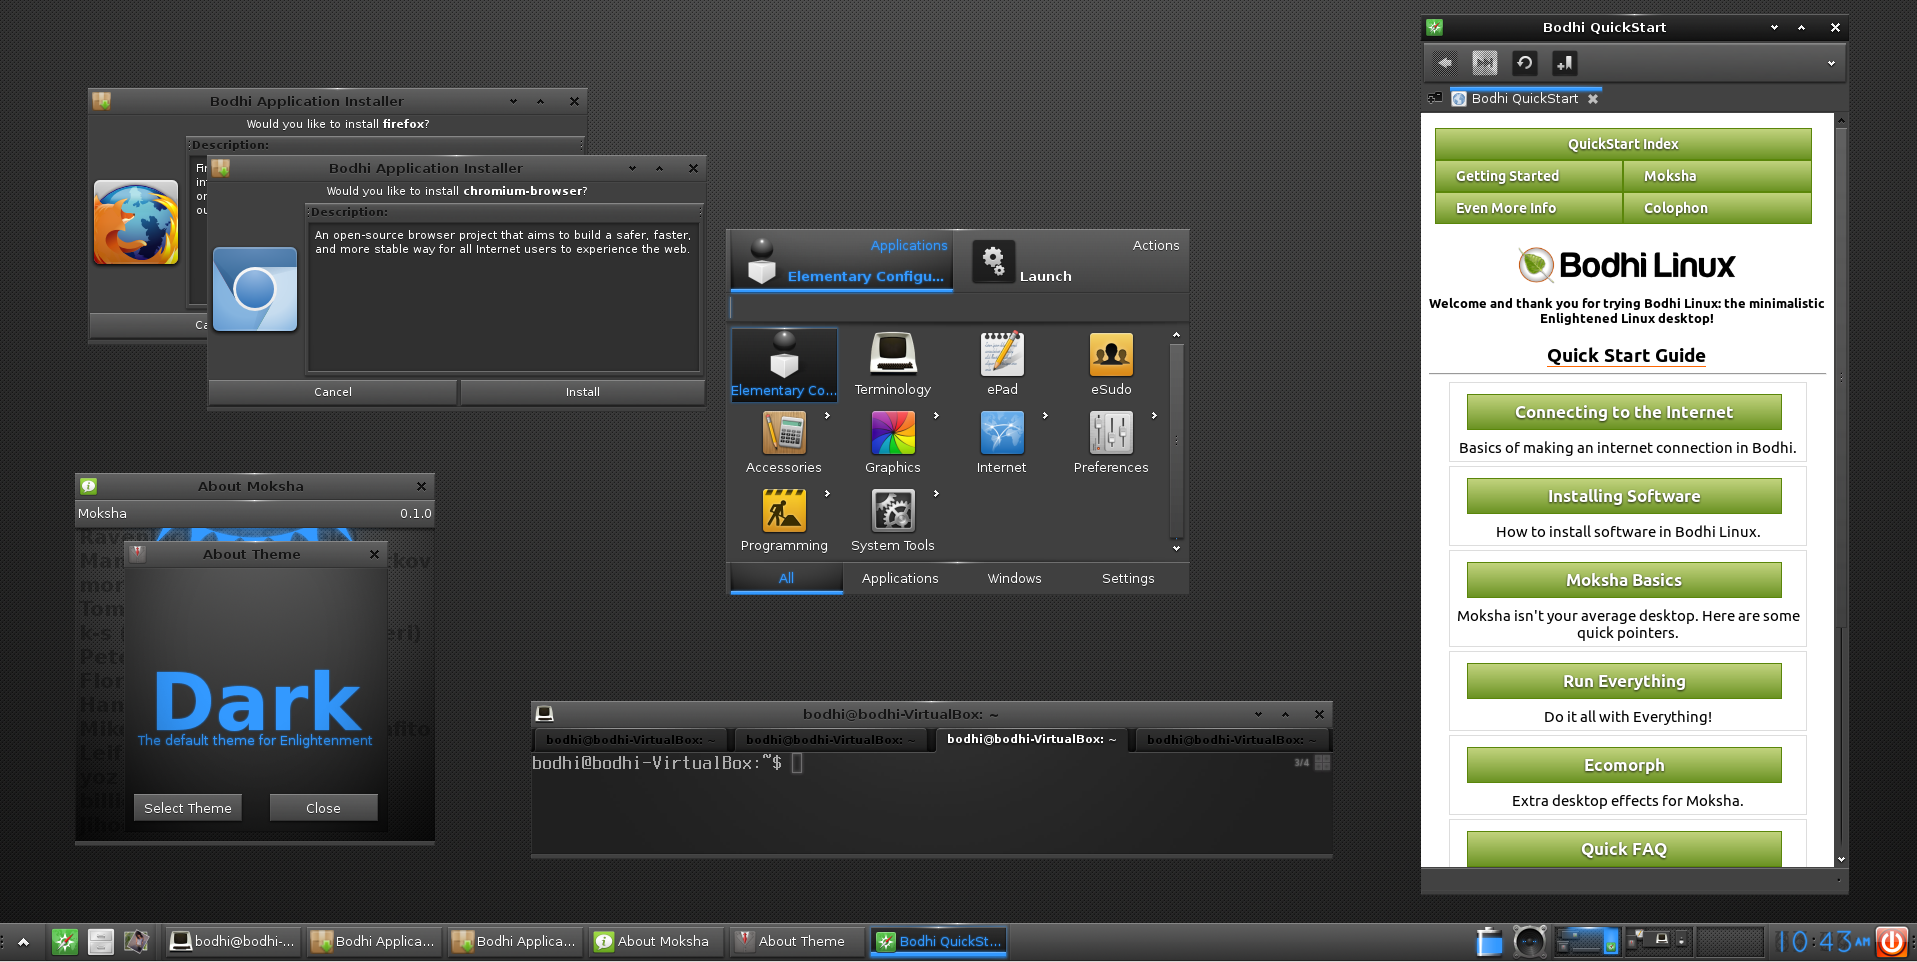1917x962 pixels.
Task: Add bookmark in QuickStart browser toolbar
Action: click(x=1564, y=63)
